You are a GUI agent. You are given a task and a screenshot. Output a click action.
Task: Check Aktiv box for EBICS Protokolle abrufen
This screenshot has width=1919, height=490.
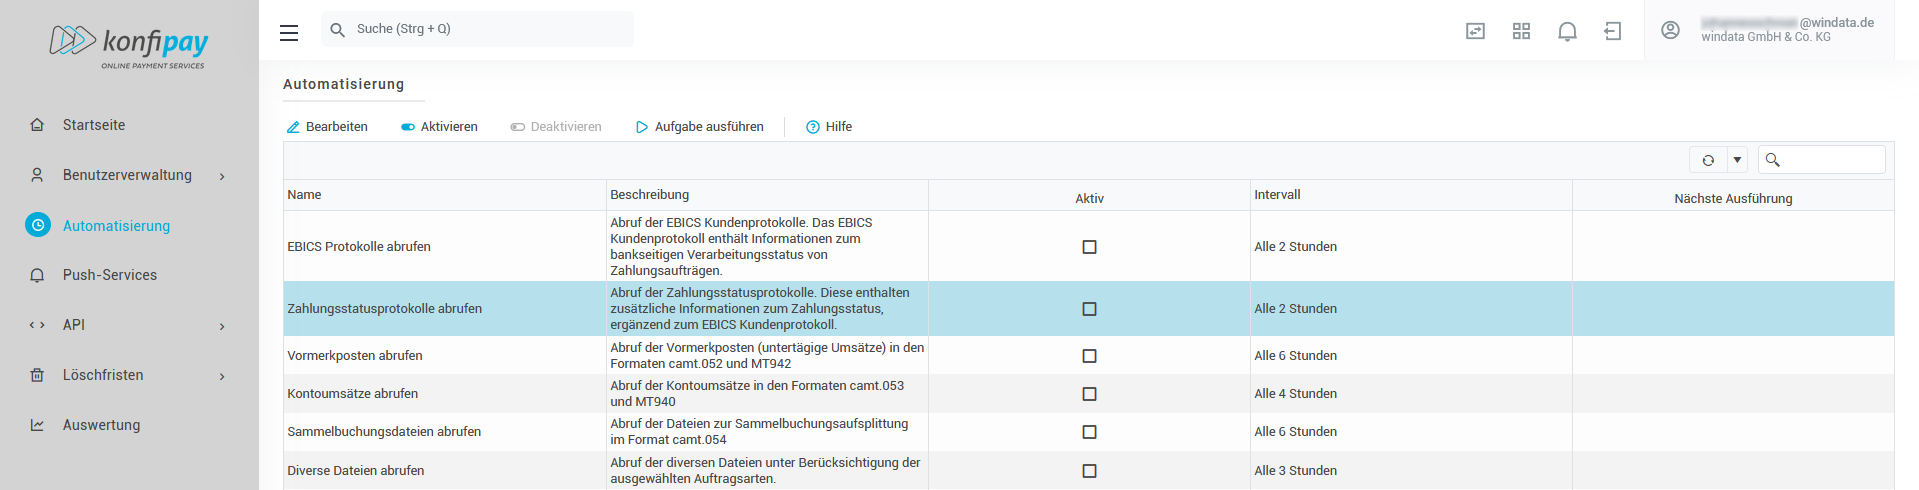1089,247
